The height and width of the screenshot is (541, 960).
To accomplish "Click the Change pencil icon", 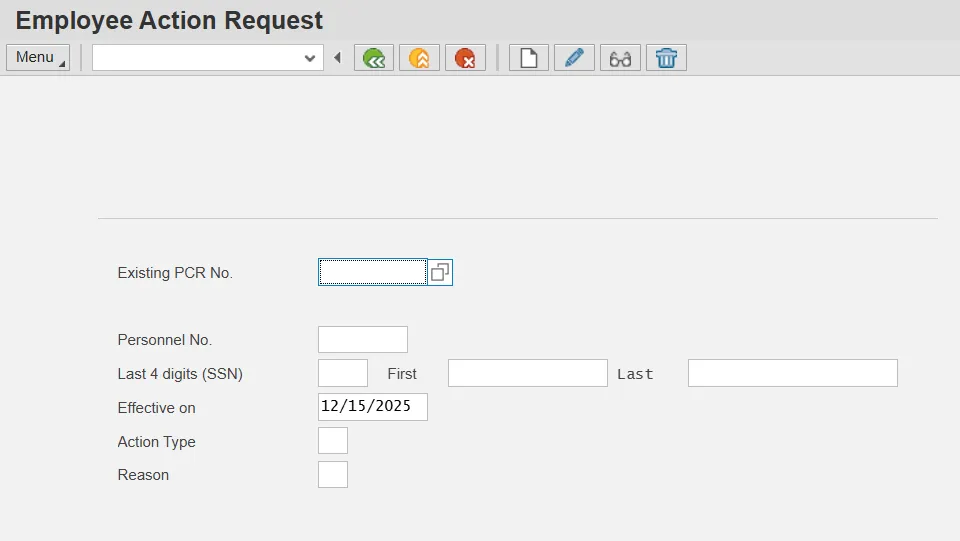I will tap(574, 58).
